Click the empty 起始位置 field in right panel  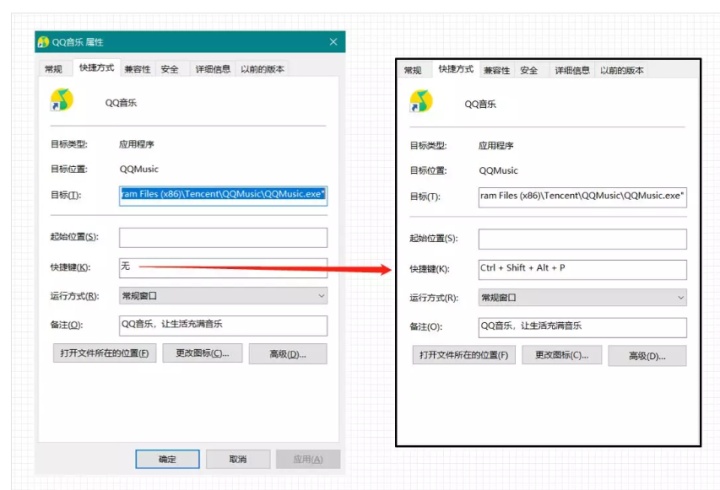click(583, 239)
